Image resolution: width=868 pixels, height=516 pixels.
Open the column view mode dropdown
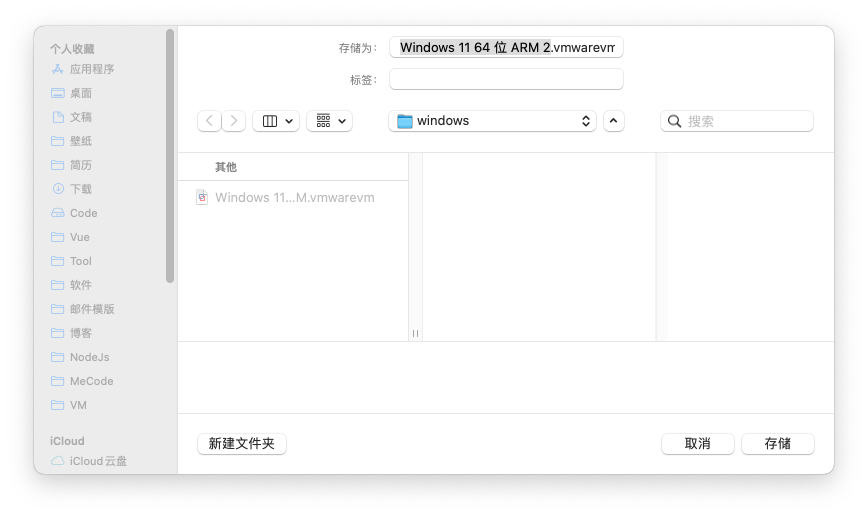click(x=276, y=121)
